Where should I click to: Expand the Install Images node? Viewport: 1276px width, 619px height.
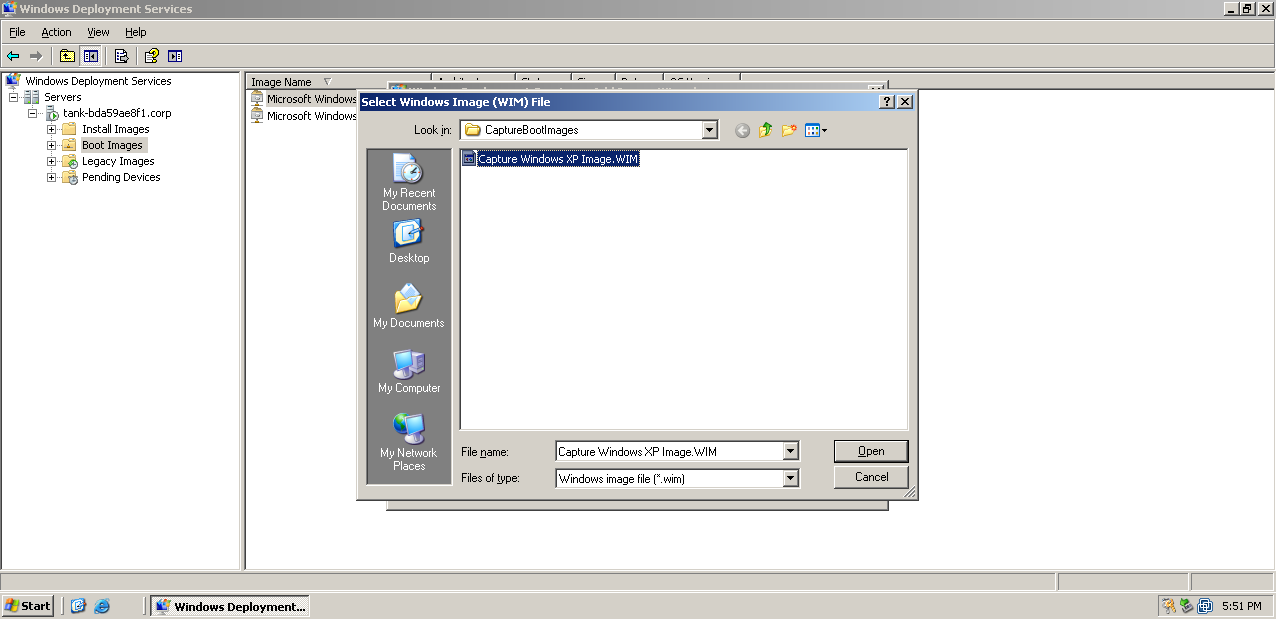tap(51, 129)
